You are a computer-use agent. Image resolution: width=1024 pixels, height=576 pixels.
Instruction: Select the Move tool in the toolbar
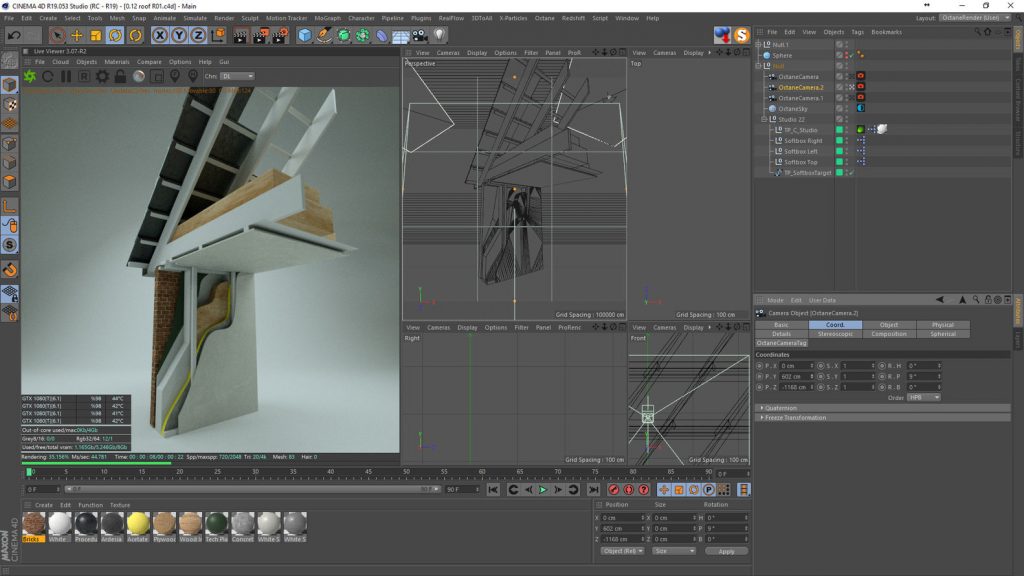[76, 35]
